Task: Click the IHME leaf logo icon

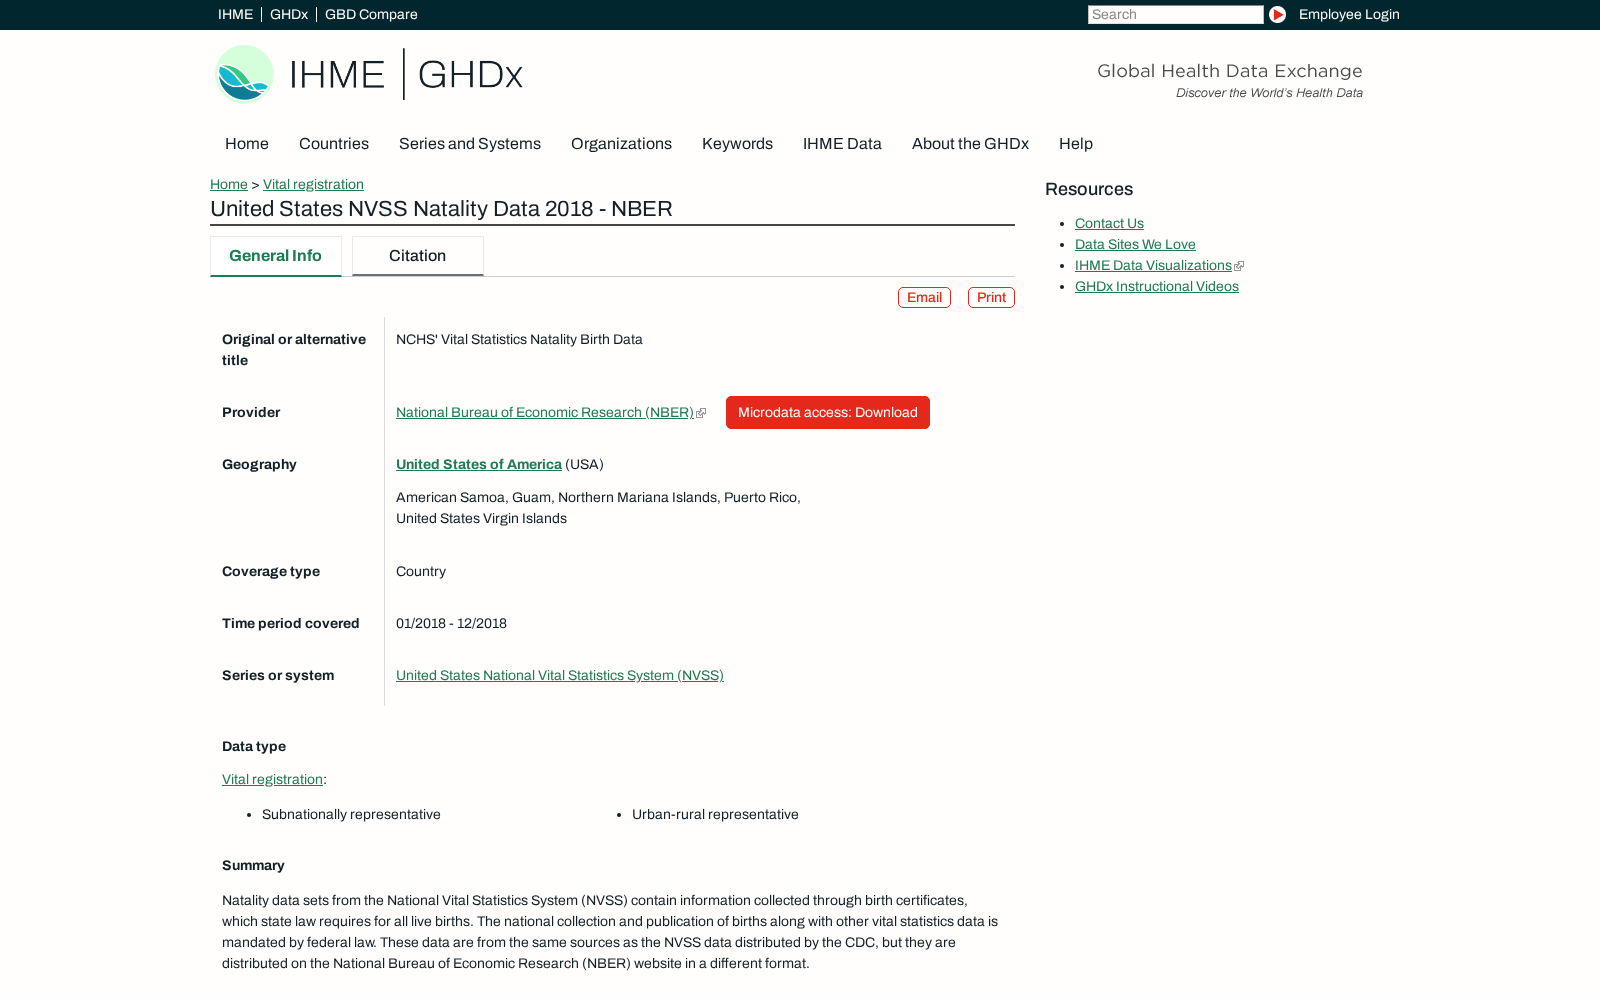Action: click(x=245, y=74)
